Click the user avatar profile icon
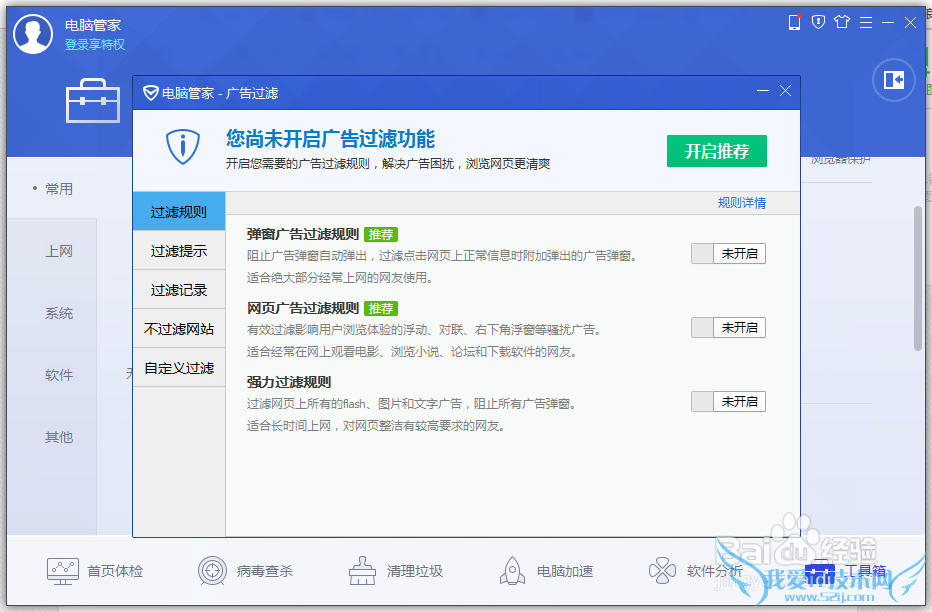The width and height of the screenshot is (932, 612). [x=33, y=34]
